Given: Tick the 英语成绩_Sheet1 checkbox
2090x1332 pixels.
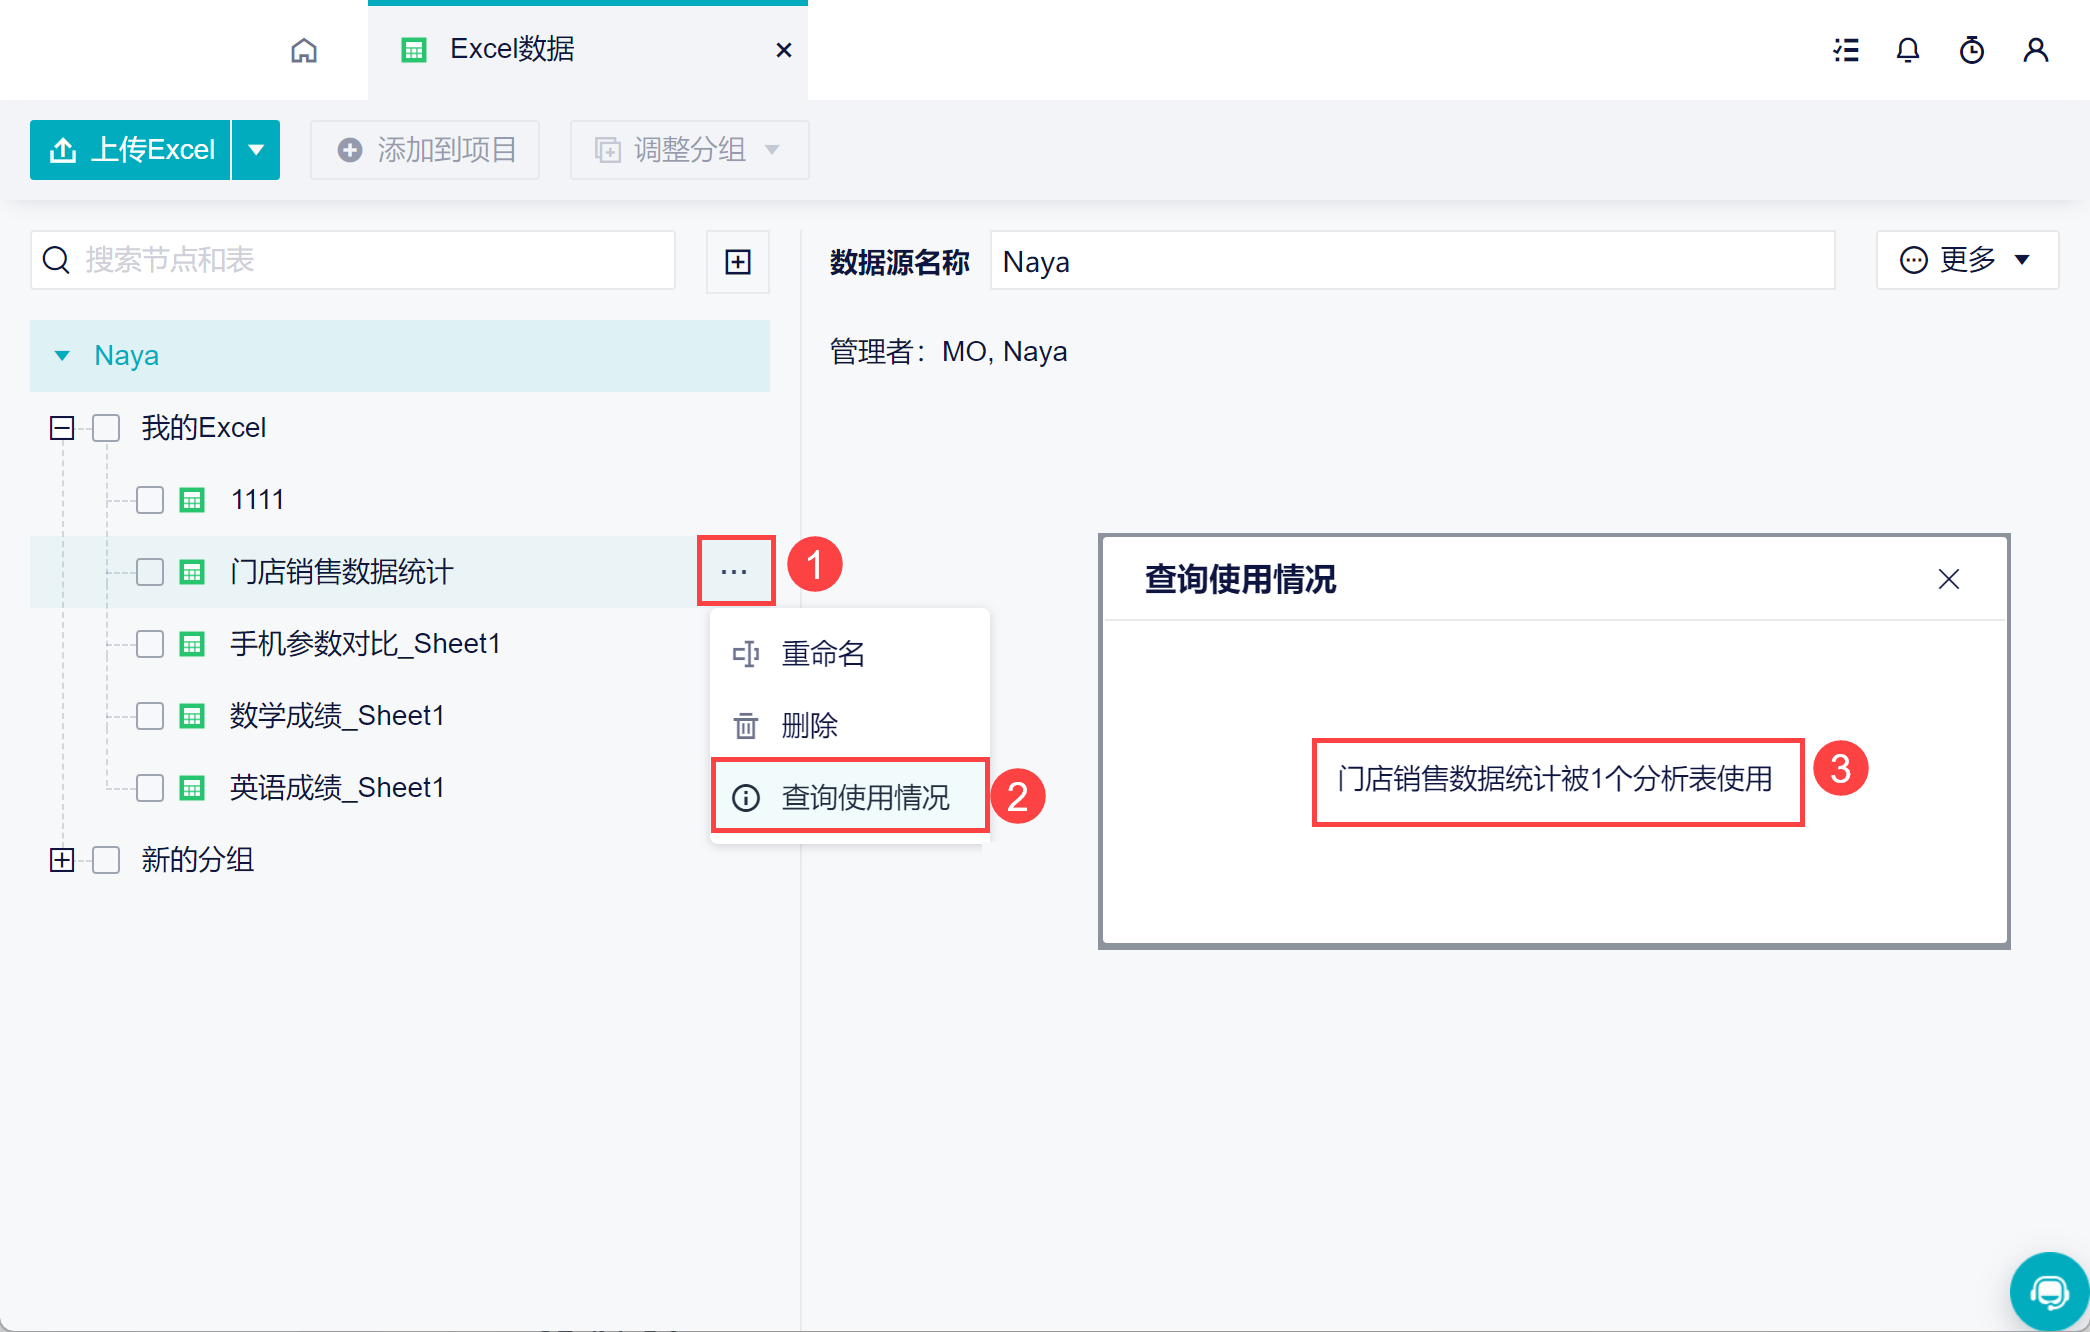Looking at the screenshot, I should click(150, 788).
